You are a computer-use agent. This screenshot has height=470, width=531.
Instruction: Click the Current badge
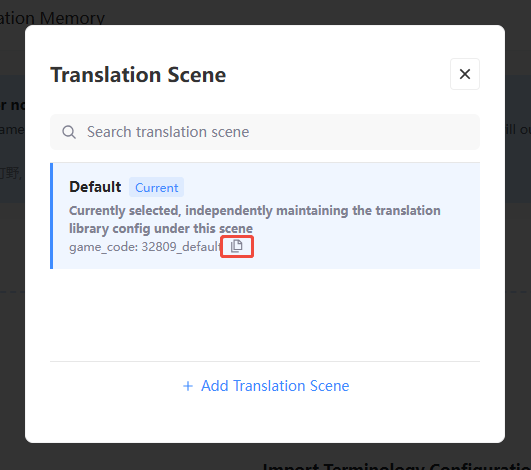coord(156,187)
